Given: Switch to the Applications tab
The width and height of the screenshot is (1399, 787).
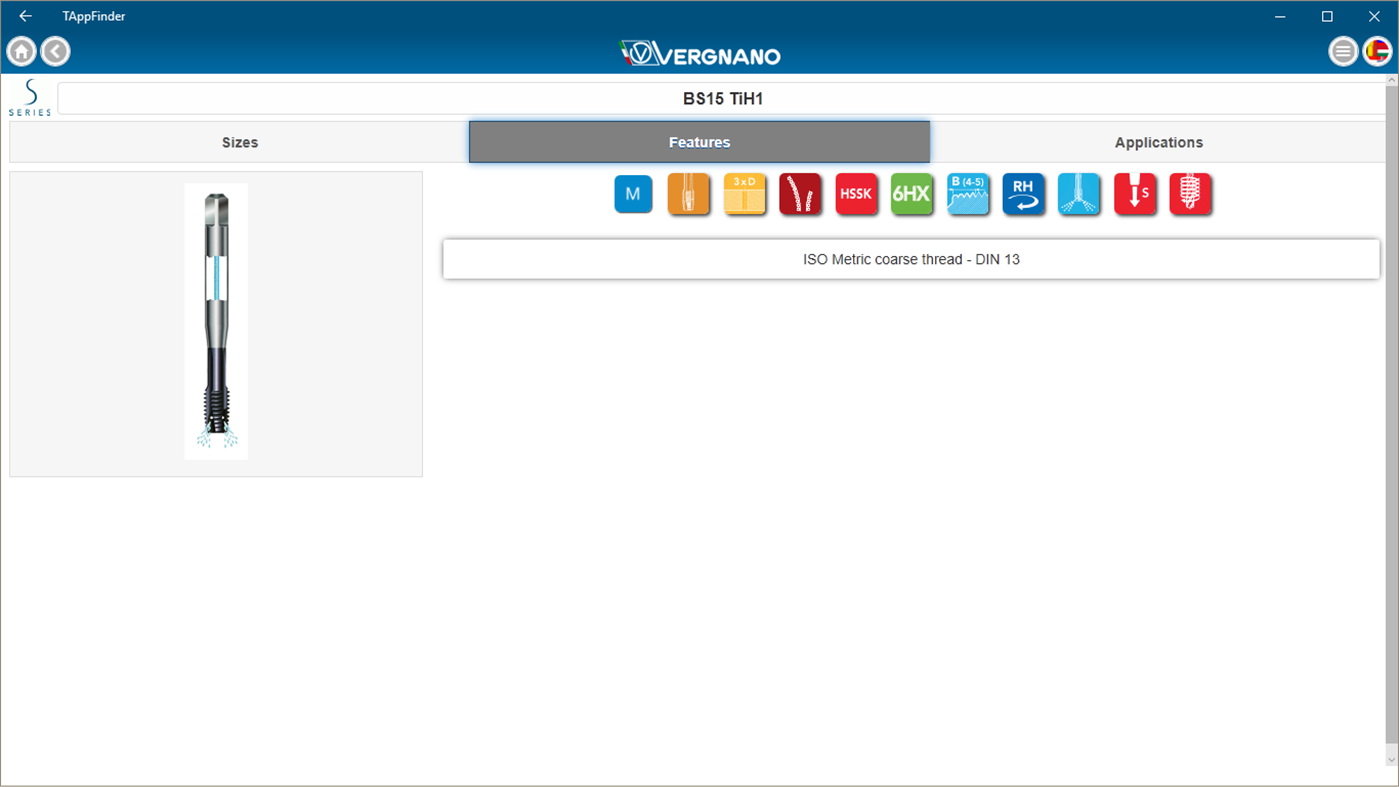Looking at the screenshot, I should click(x=1158, y=142).
